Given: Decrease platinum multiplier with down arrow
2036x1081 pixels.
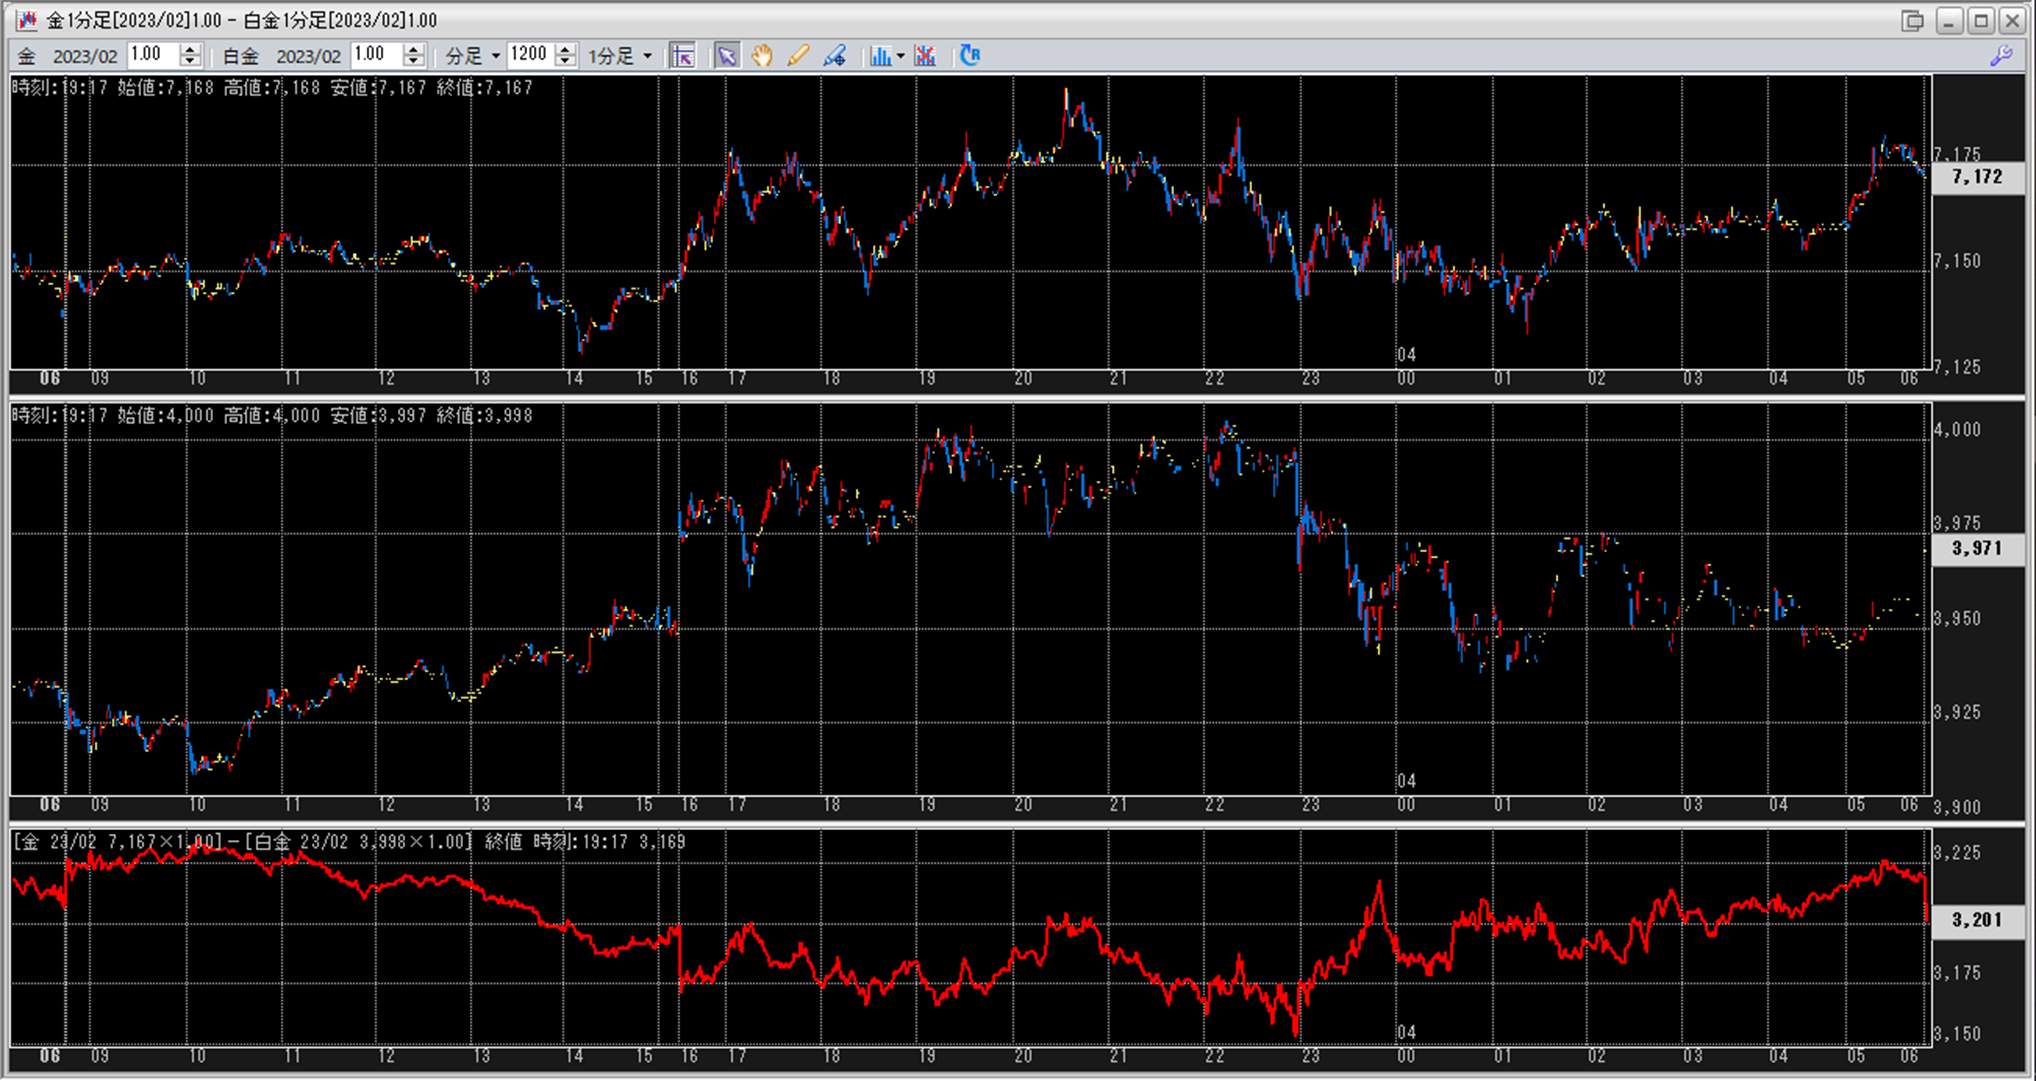Looking at the screenshot, I should (x=413, y=62).
